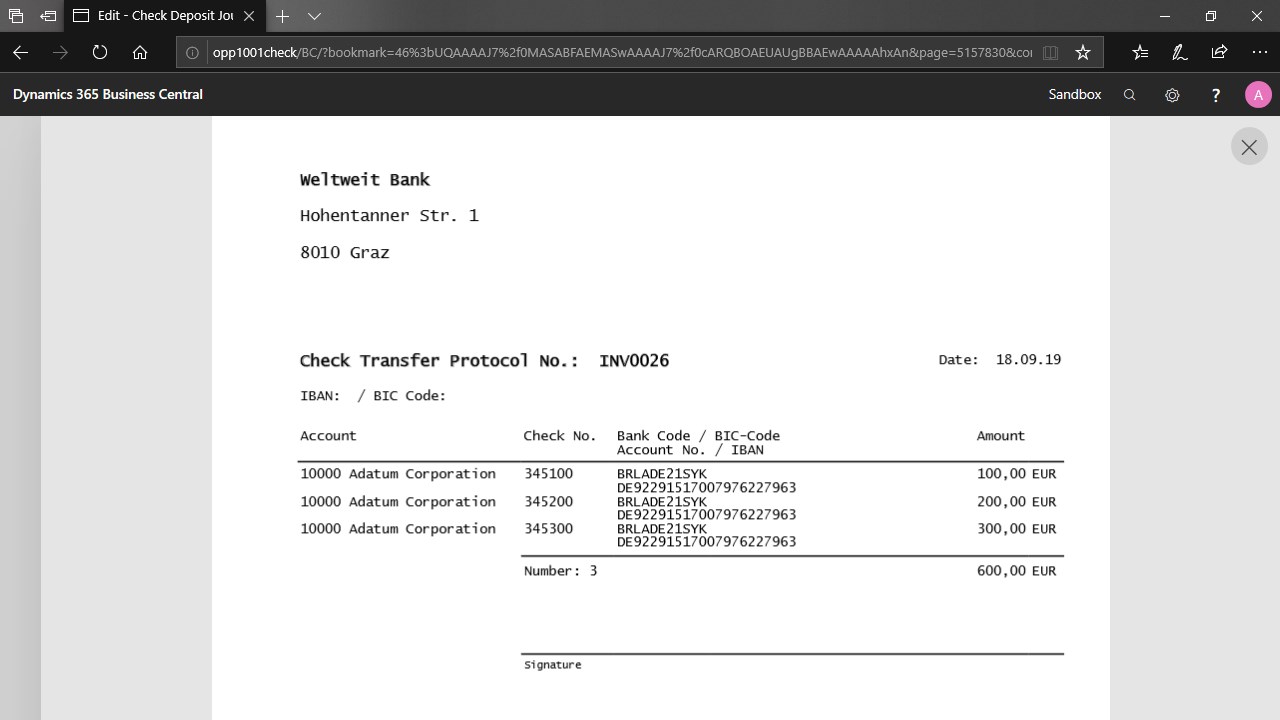The height and width of the screenshot is (720, 1280).
Task: Select Adatum Corporation in 345100 row
Action: [x=422, y=474]
